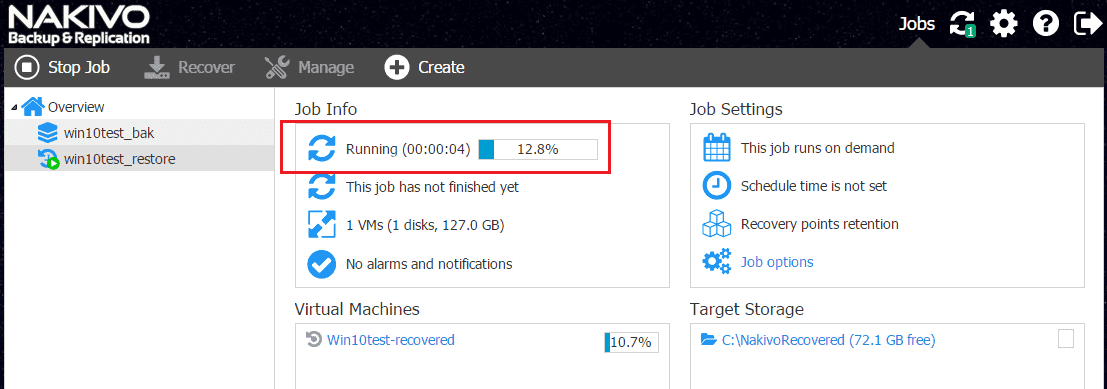Open the Recover menu
Screen dimensions: 1107x389
point(189,68)
